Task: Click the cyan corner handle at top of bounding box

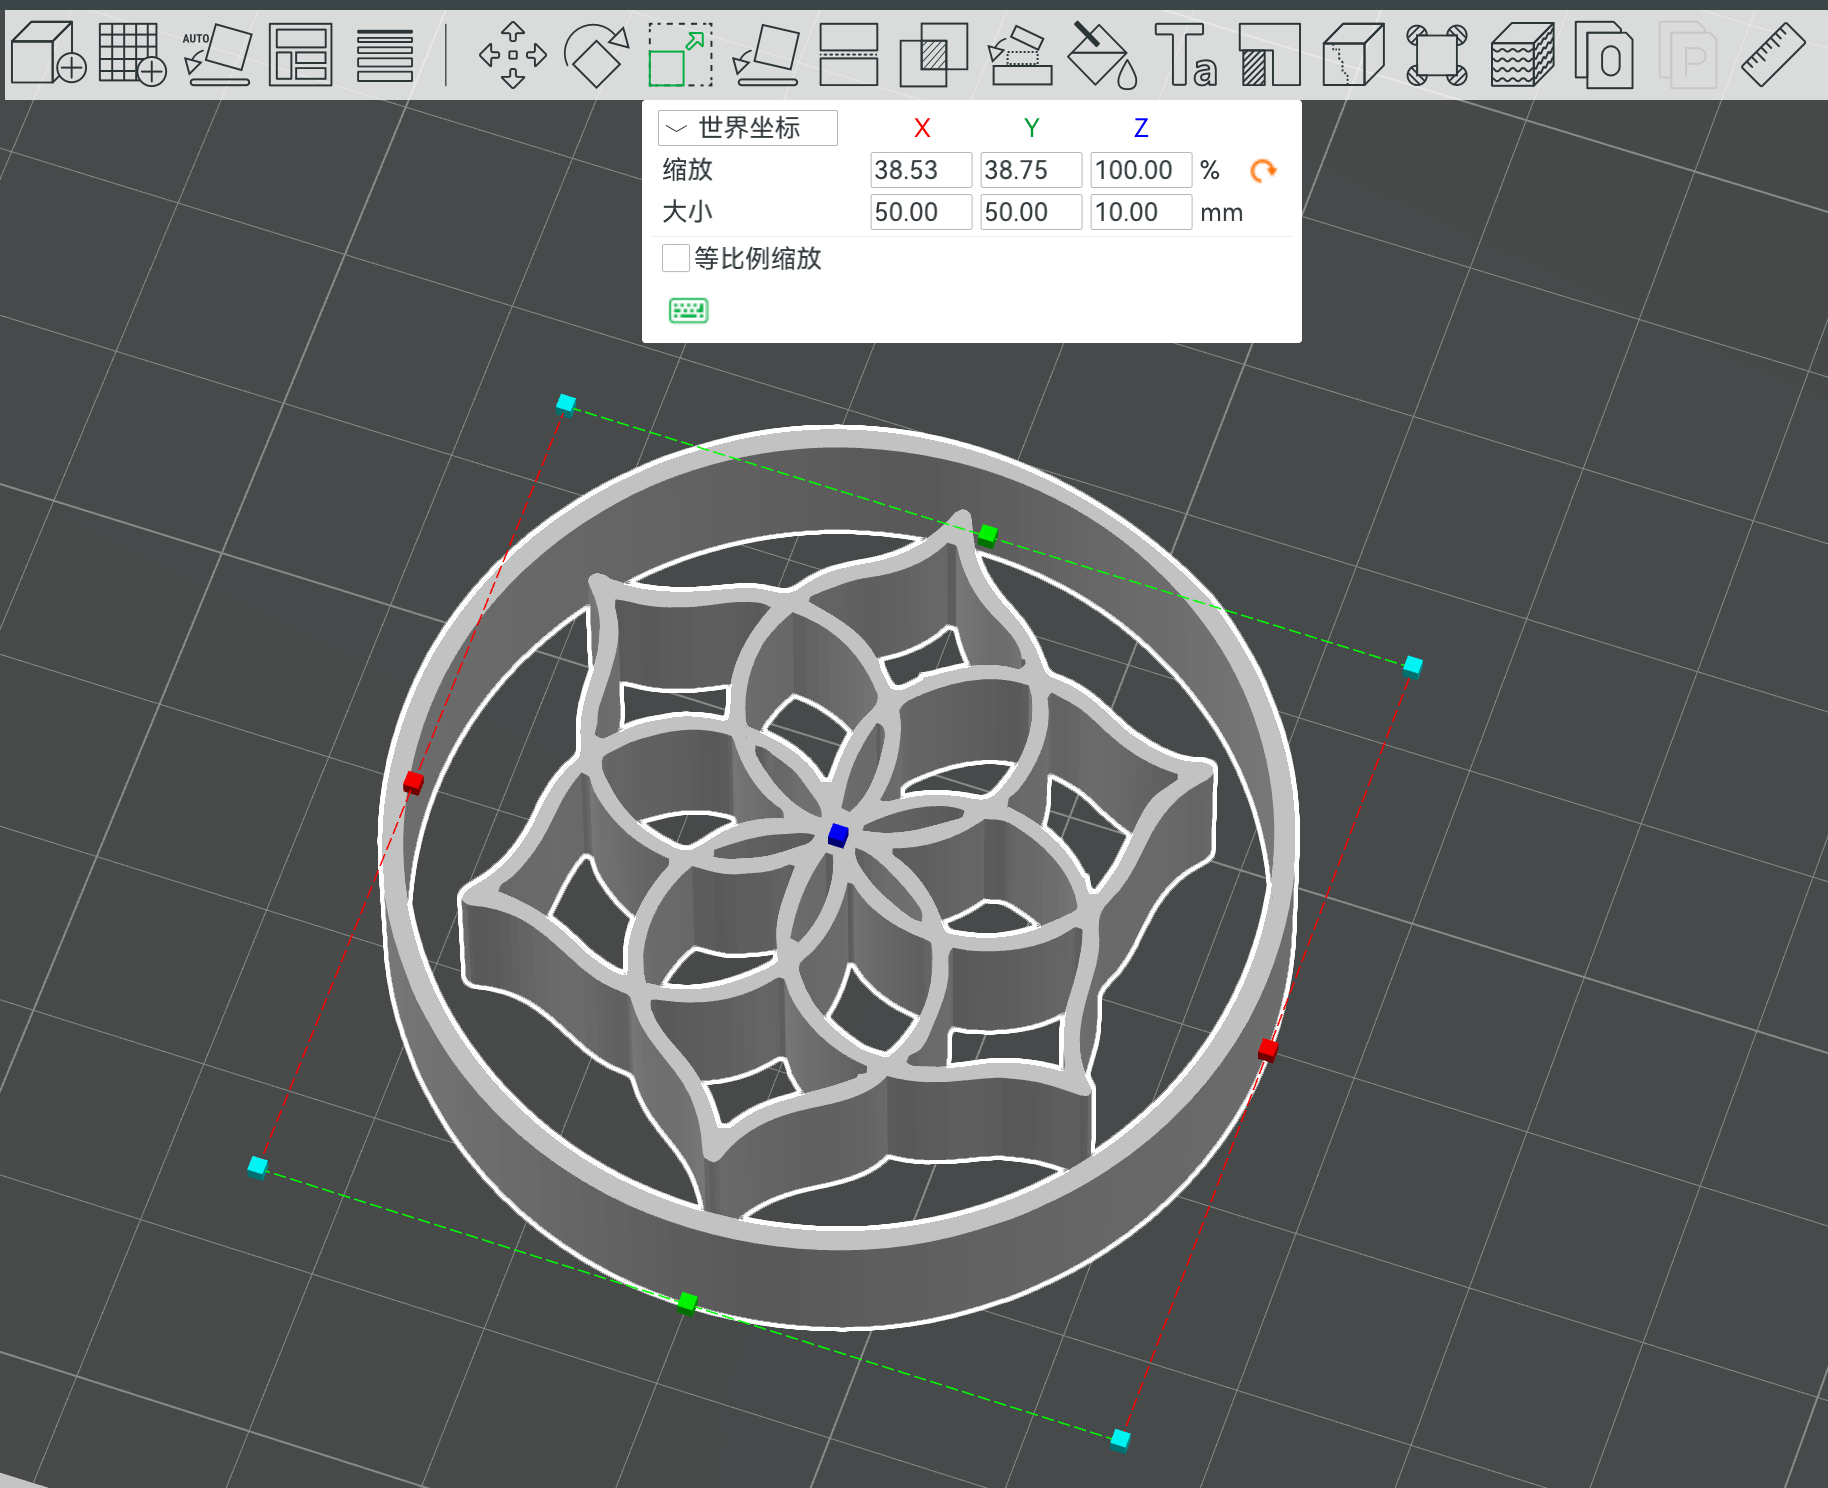Action: 566,403
